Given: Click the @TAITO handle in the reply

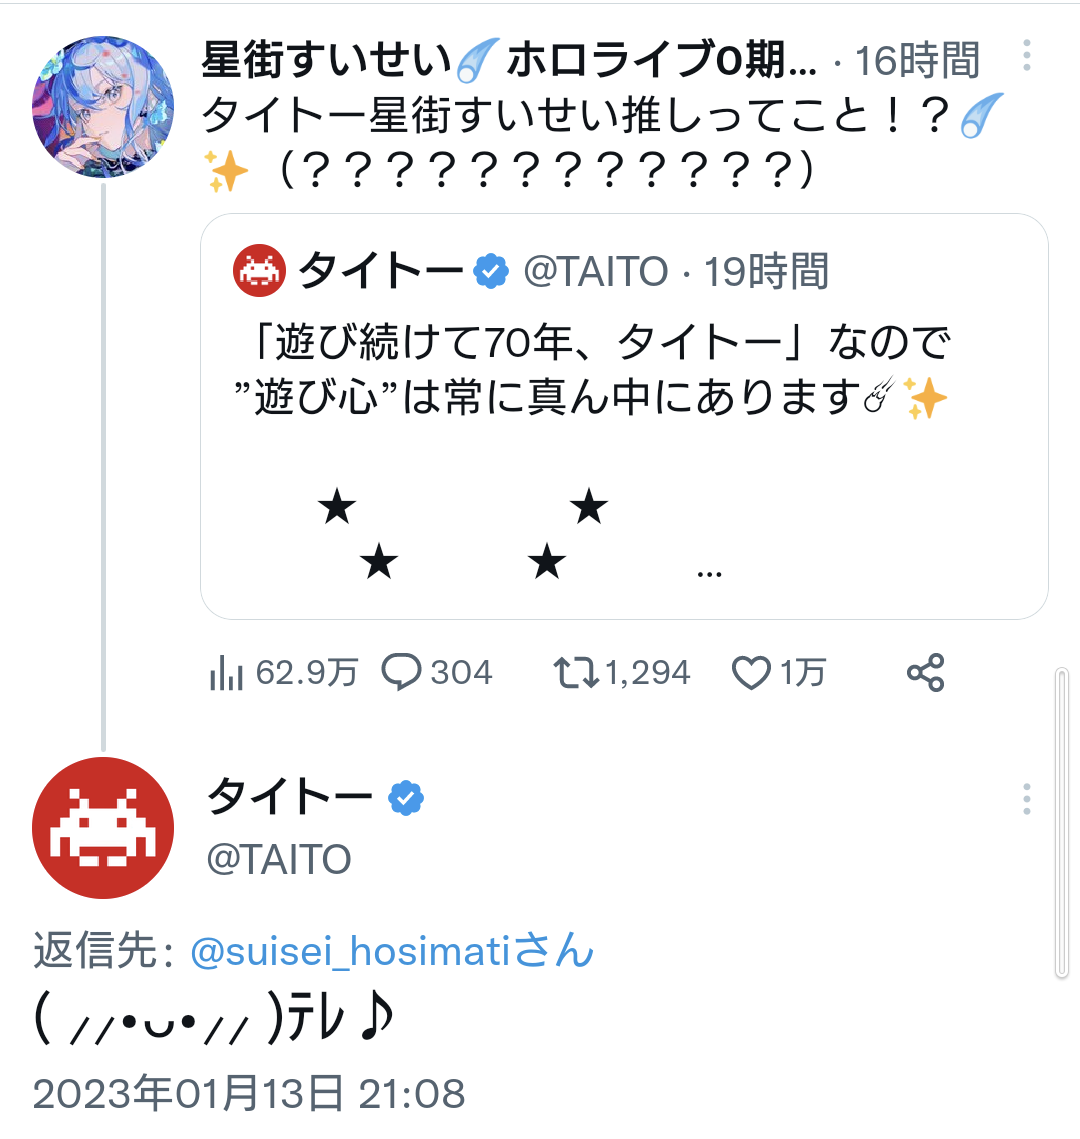Looking at the screenshot, I should pos(279,859).
